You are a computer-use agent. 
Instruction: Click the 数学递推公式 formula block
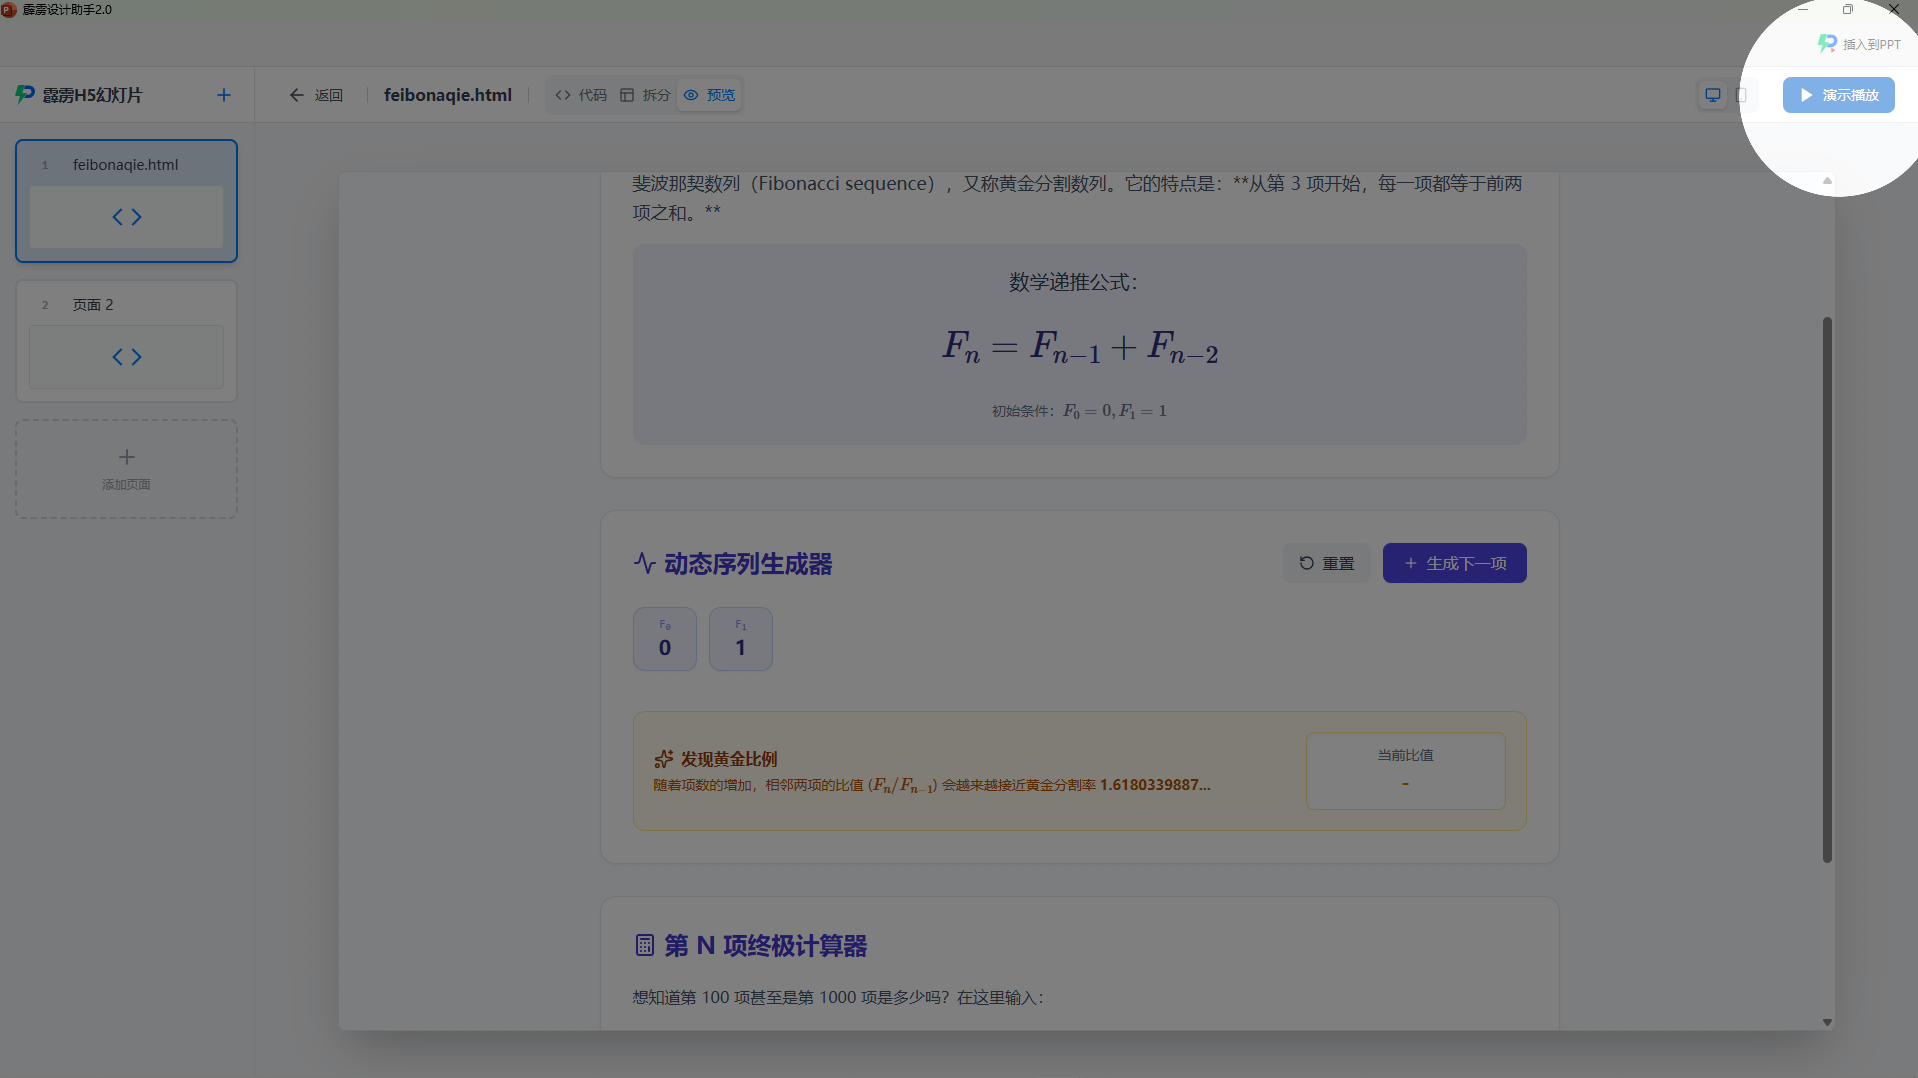(x=1079, y=345)
